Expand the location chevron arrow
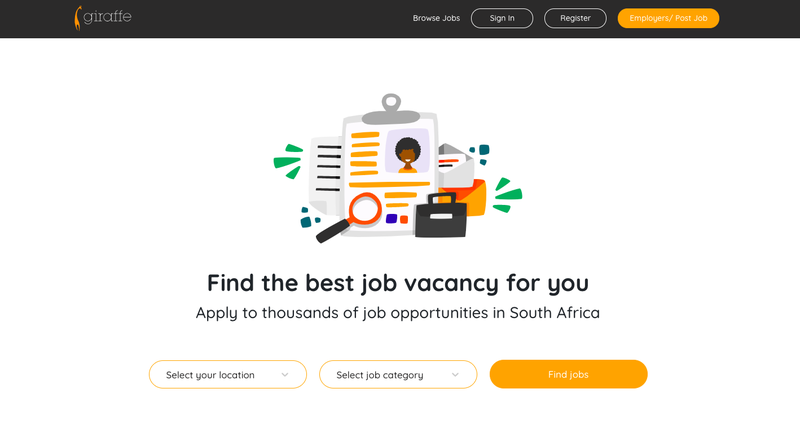The height and width of the screenshot is (429, 800). point(285,375)
